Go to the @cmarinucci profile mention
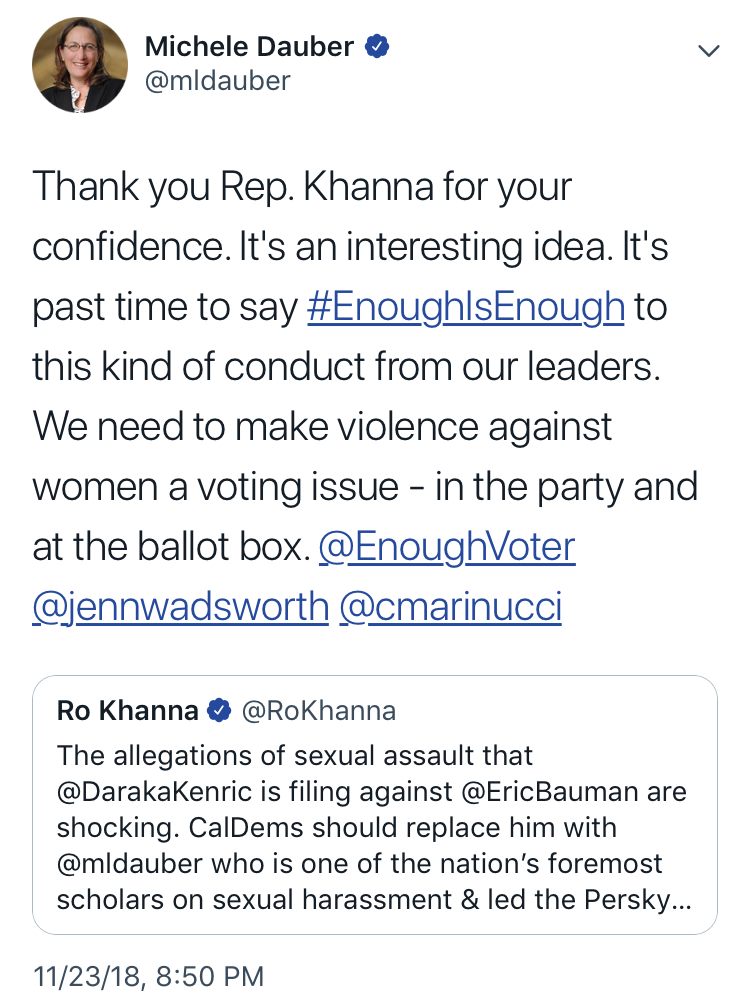The height and width of the screenshot is (998, 750). (450, 607)
